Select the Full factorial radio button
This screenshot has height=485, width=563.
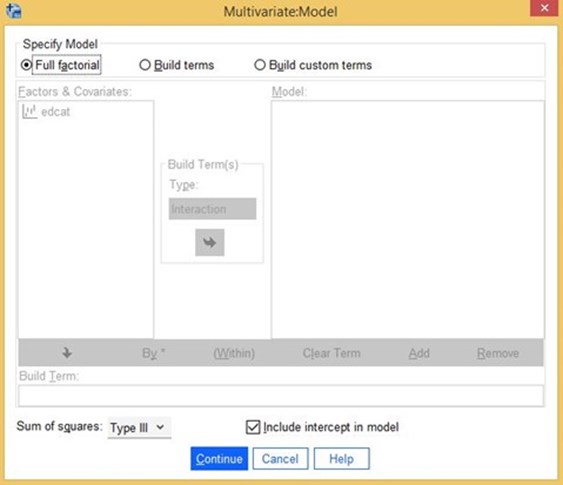pos(26,65)
